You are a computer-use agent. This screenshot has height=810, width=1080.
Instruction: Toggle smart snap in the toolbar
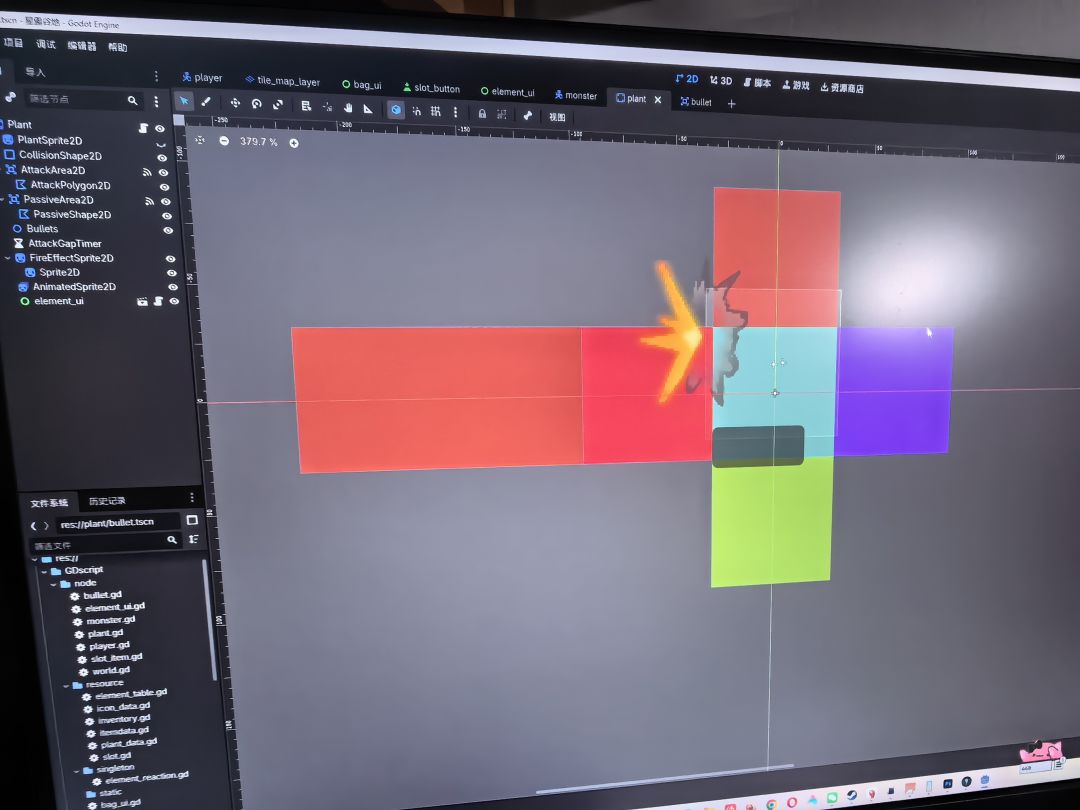pyautogui.click(x=417, y=110)
